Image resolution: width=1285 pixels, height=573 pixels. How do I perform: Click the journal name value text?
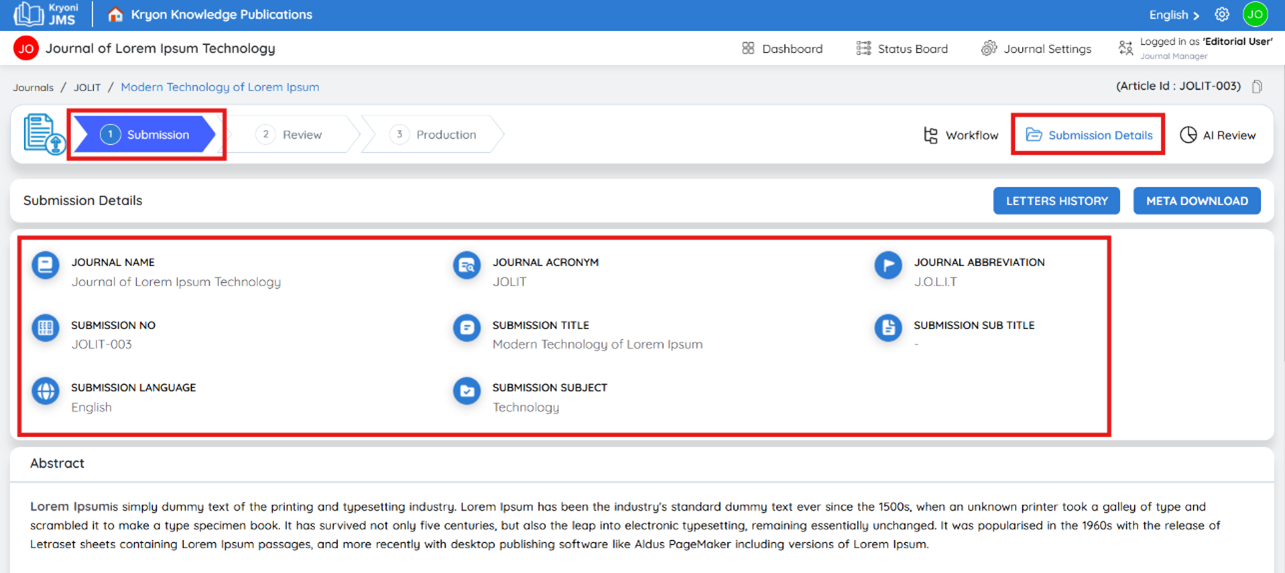pos(176,282)
